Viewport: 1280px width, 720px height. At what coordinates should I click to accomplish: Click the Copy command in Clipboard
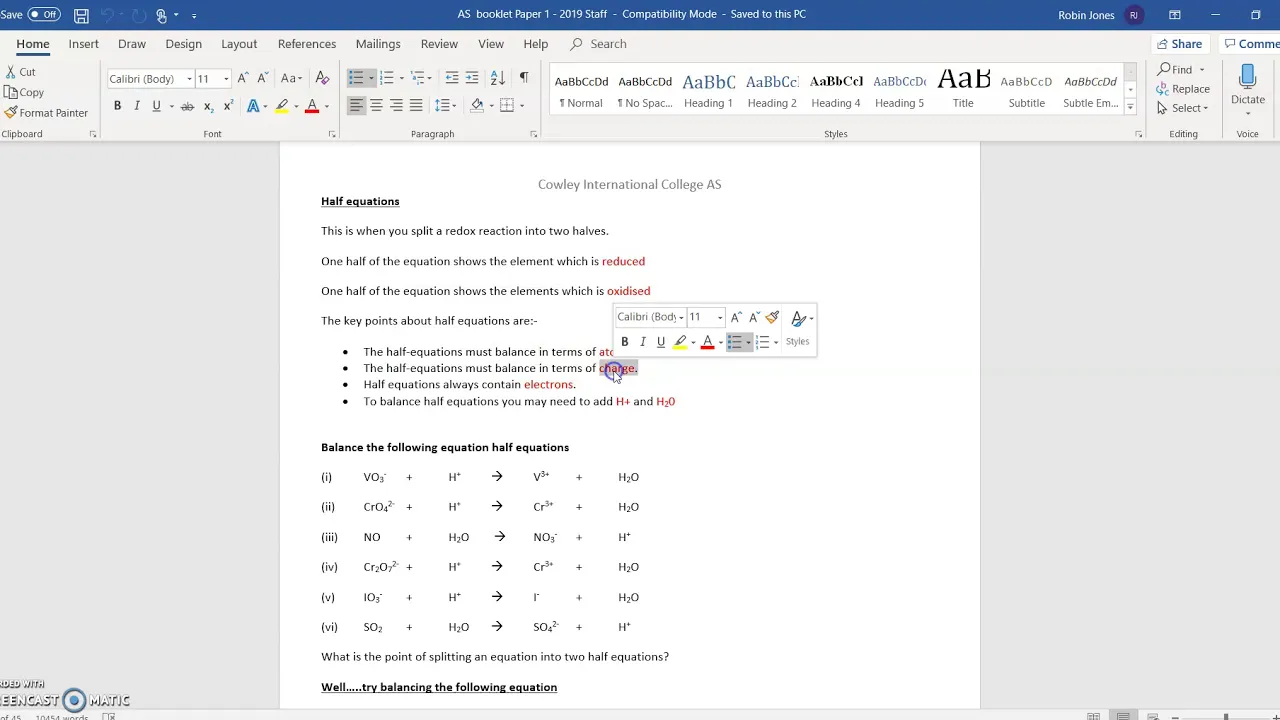(x=24, y=92)
